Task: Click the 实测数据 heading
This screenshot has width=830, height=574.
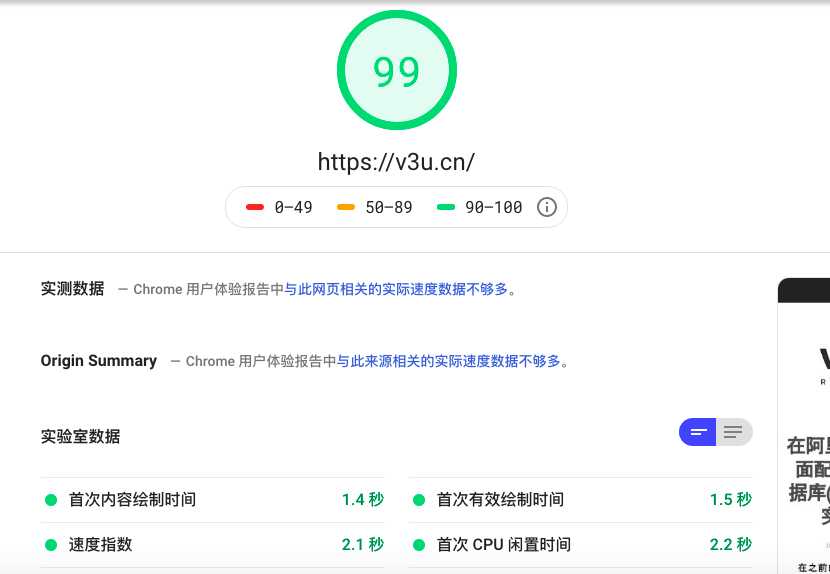Action: (73, 289)
